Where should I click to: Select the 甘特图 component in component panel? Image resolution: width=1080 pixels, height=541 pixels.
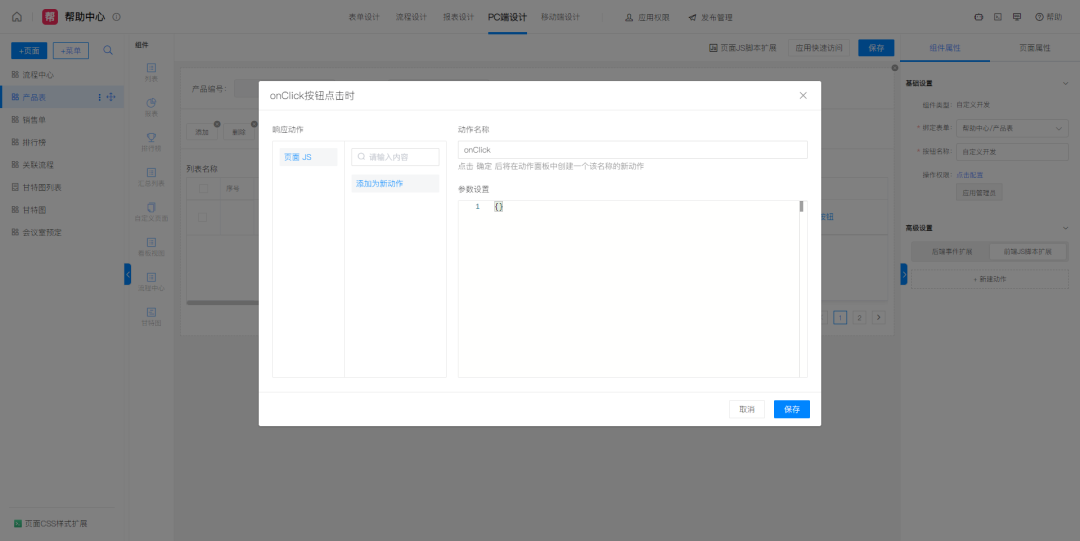tap(152, 316)
